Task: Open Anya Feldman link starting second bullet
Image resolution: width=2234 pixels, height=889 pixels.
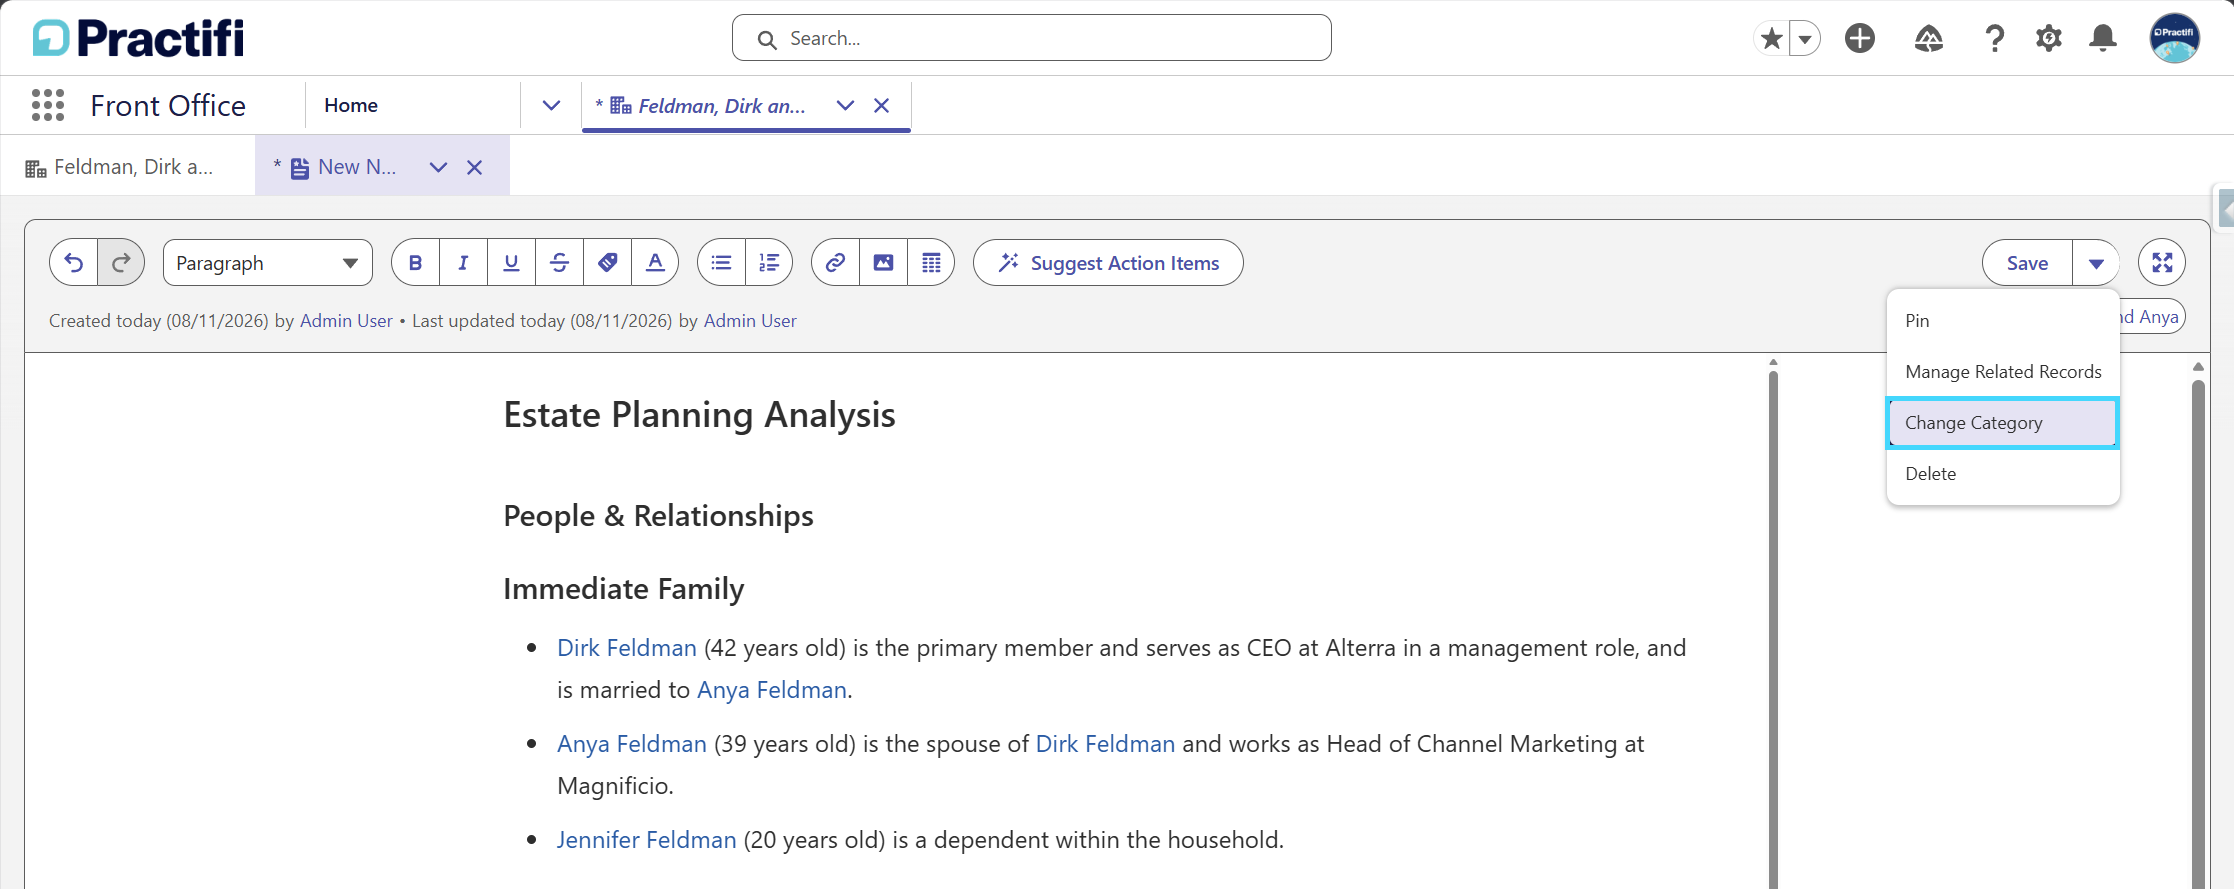Action: pos(632,744)
